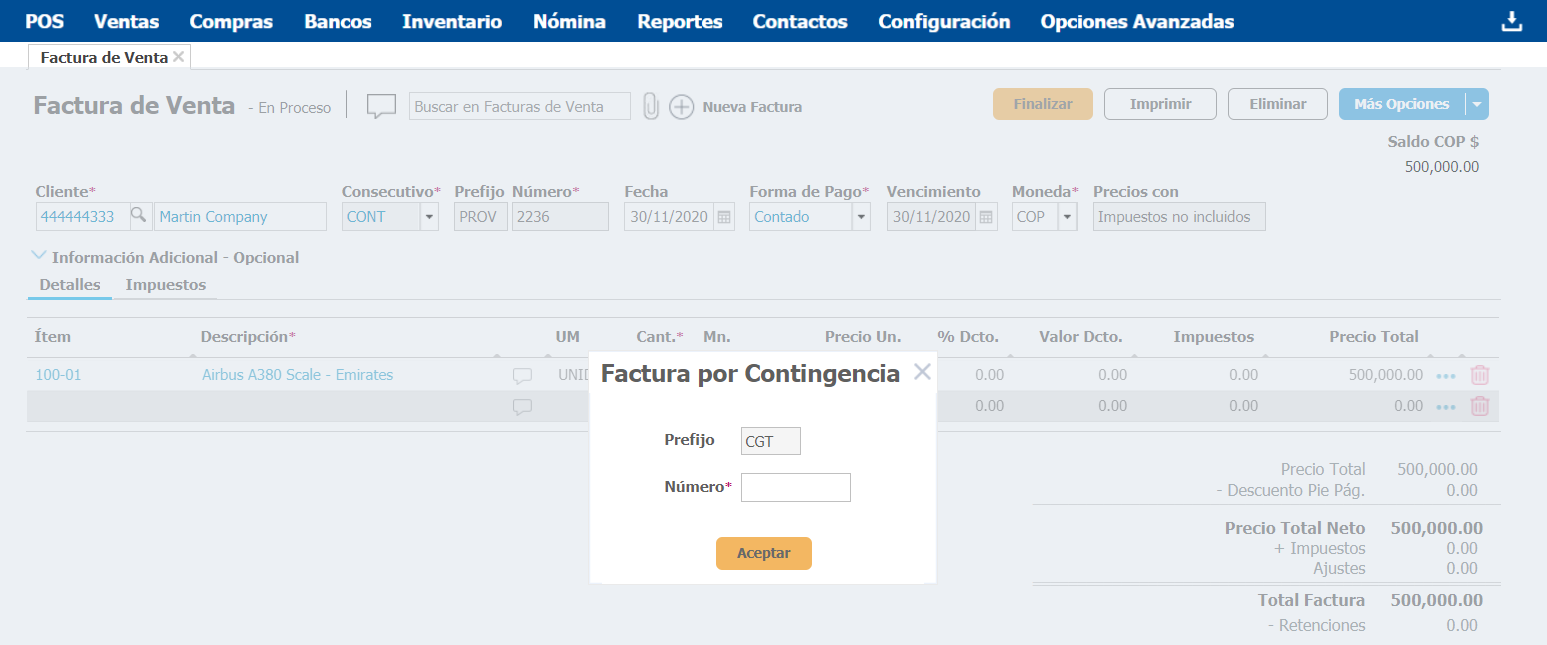Collapse Información Adicional section
This screenshot has height=645, width=1547.
click(x=39, y=257)
